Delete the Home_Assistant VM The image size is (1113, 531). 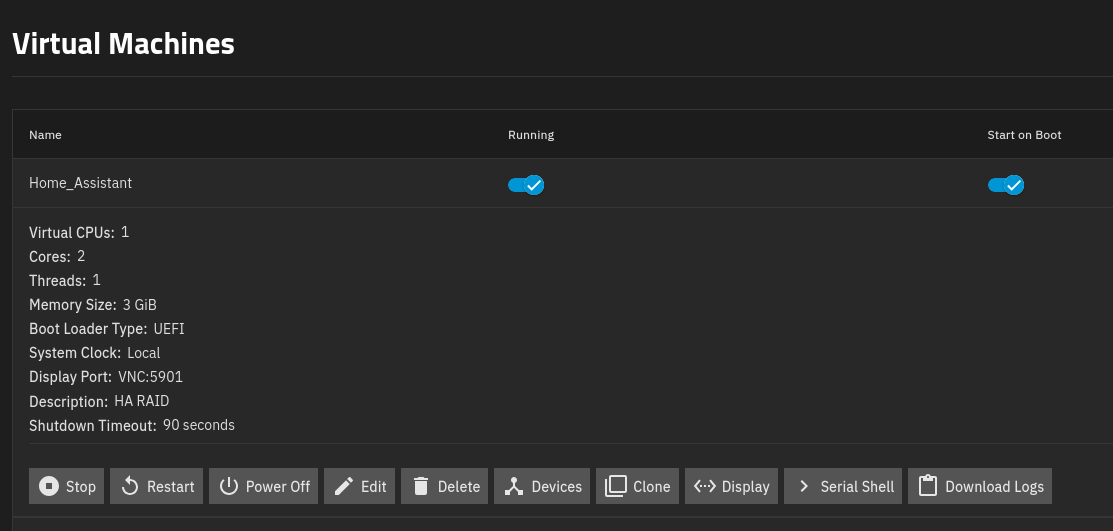tap(444, 486)
